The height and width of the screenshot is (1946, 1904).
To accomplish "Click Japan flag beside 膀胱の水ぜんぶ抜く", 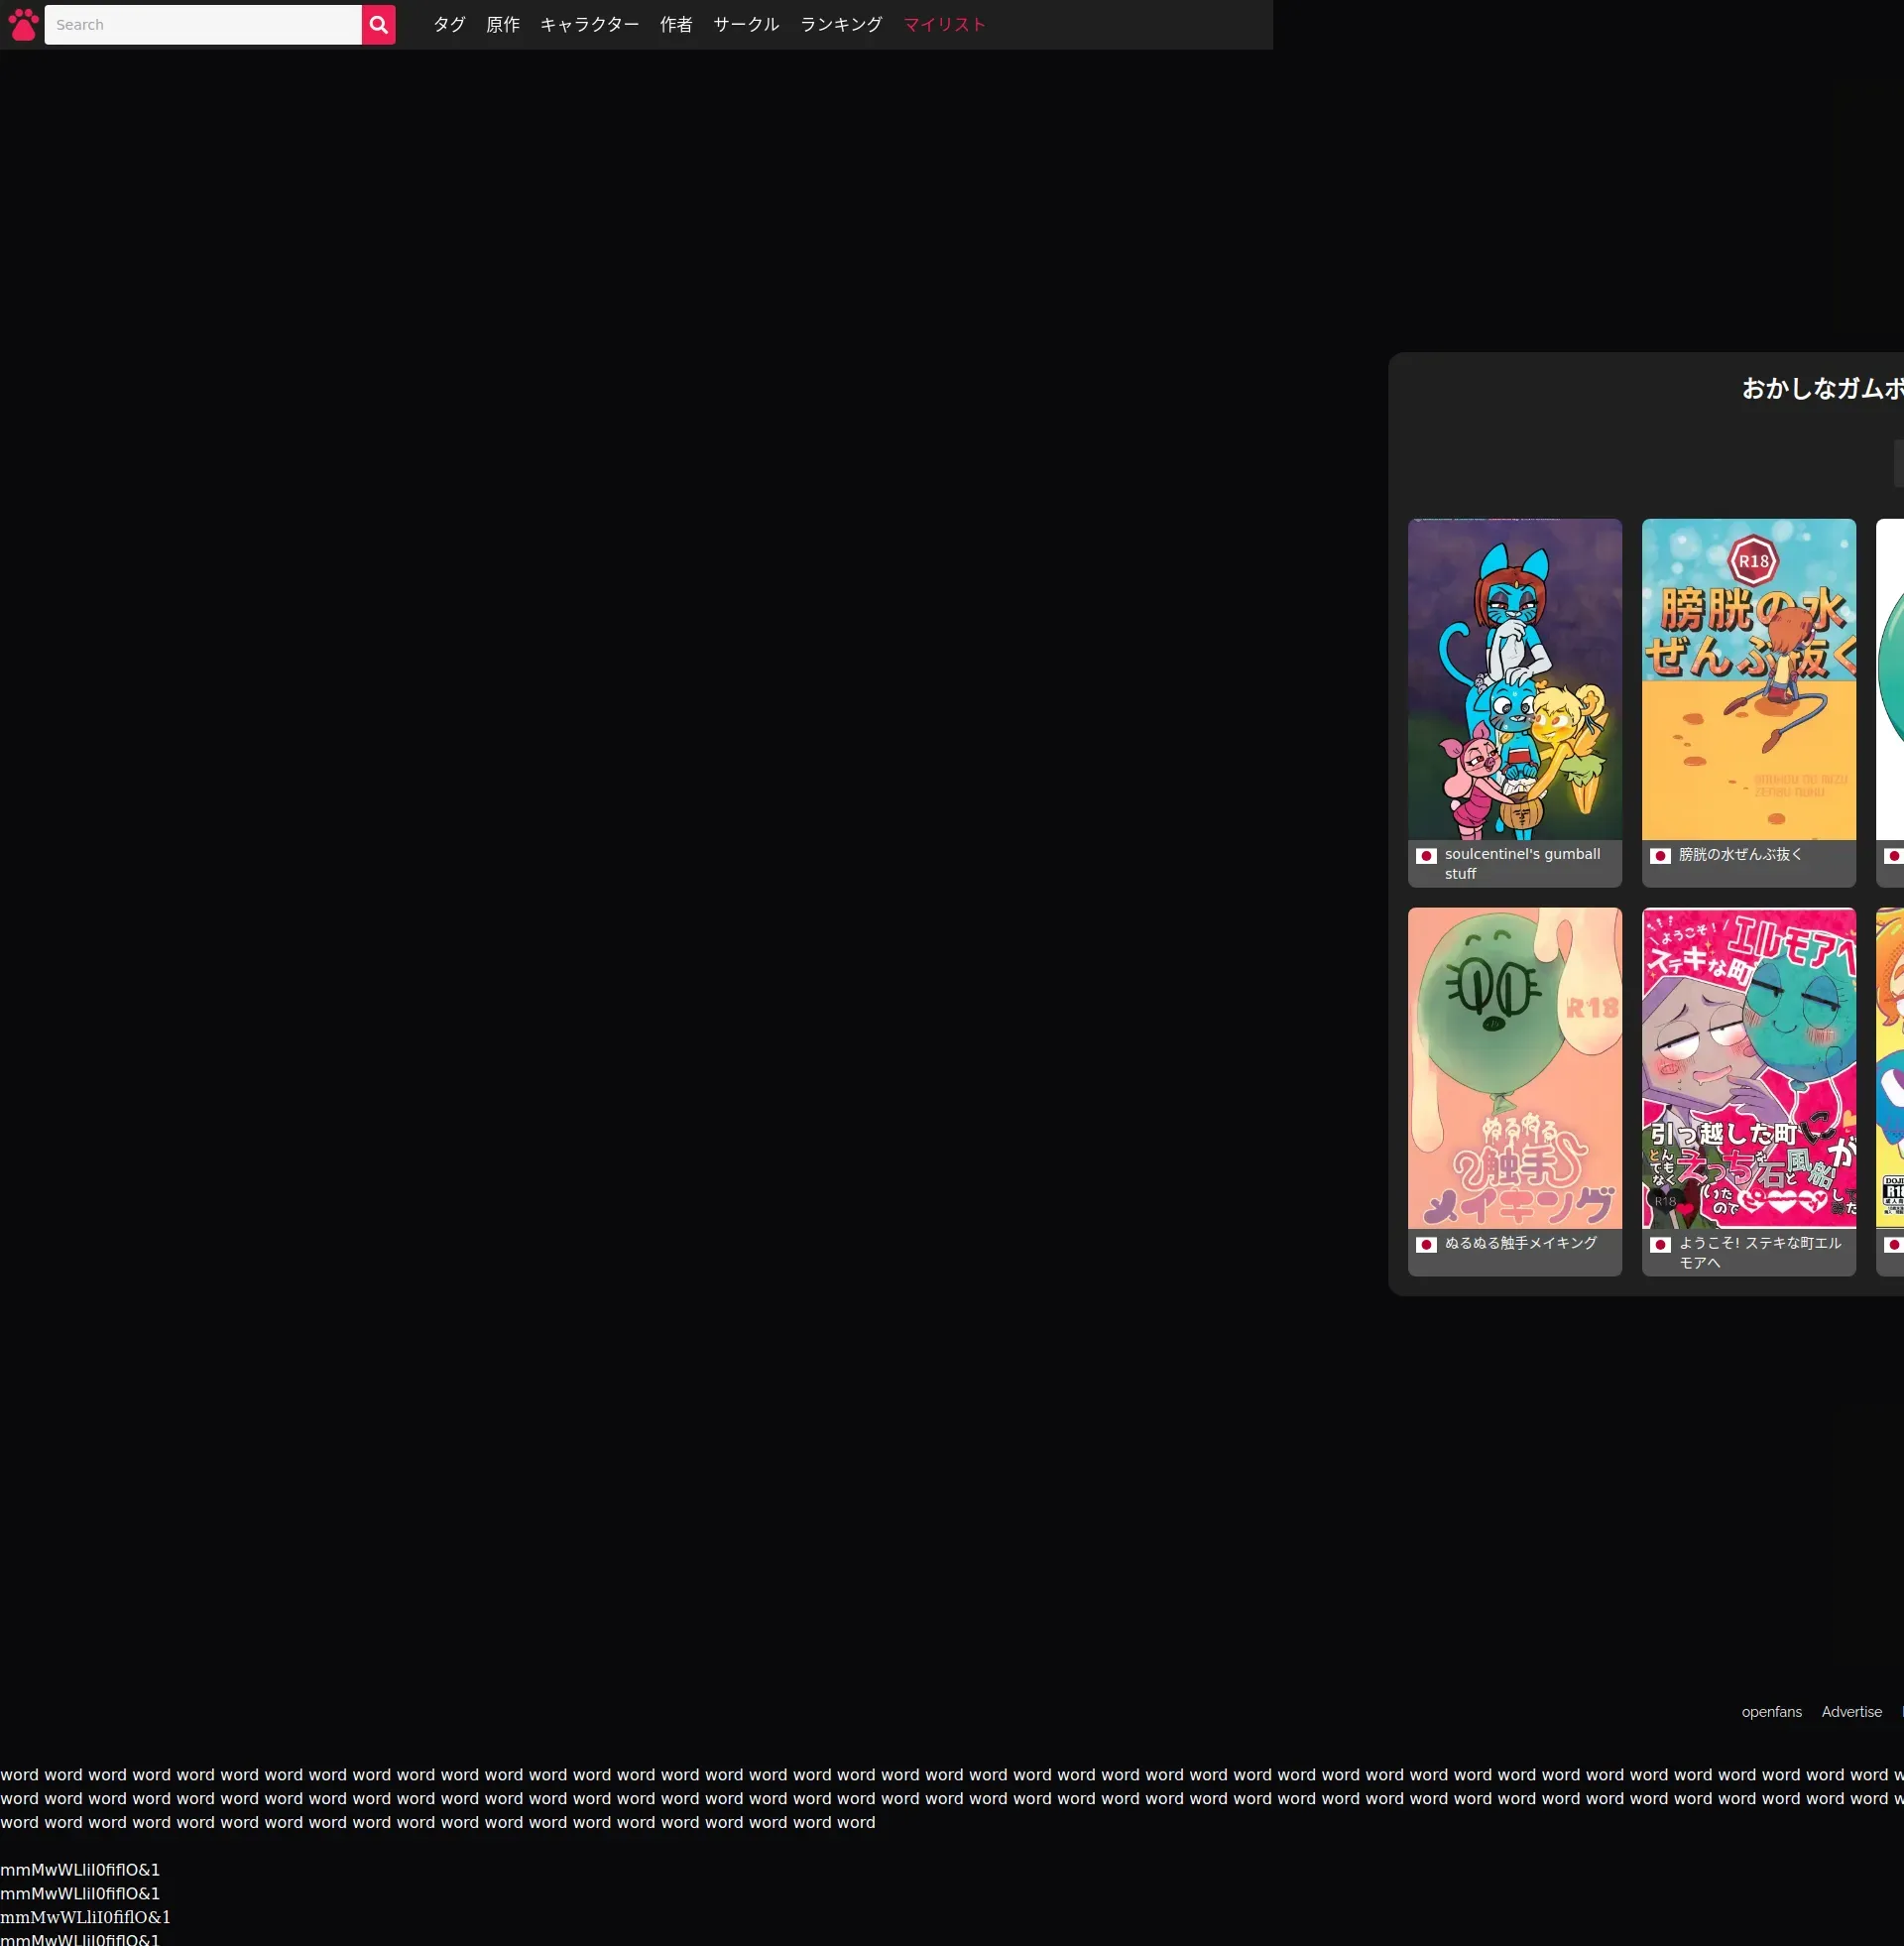I will point(1660,856).
